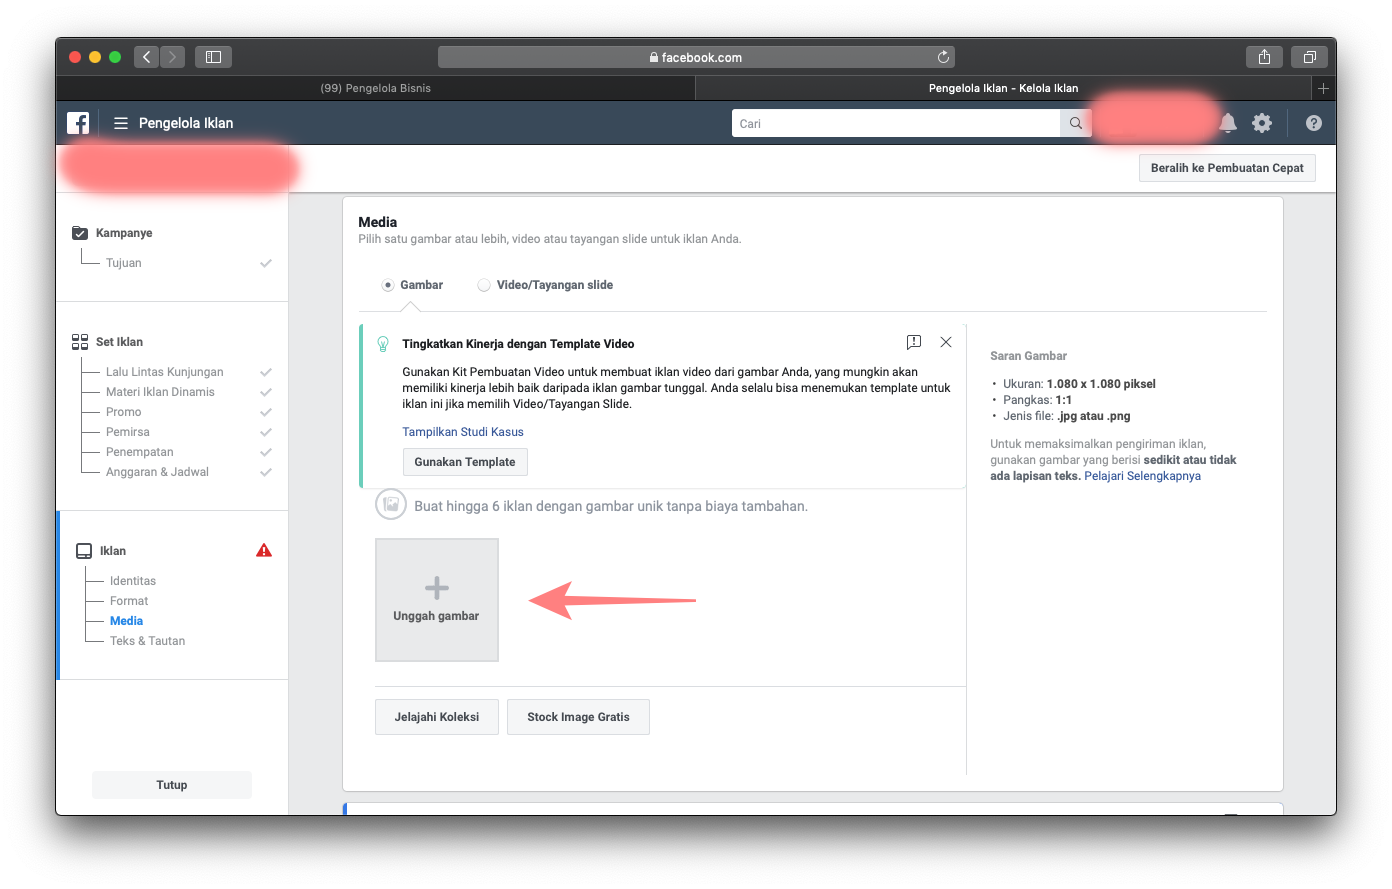Click the Jelajahi Koleksi button
This screenshot has width=1392, height=889.
click(x=437, y=717)
